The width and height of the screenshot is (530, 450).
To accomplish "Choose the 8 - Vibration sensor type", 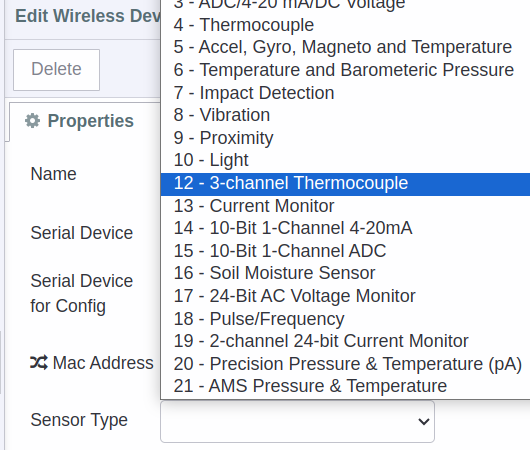I will click(345, 115).
